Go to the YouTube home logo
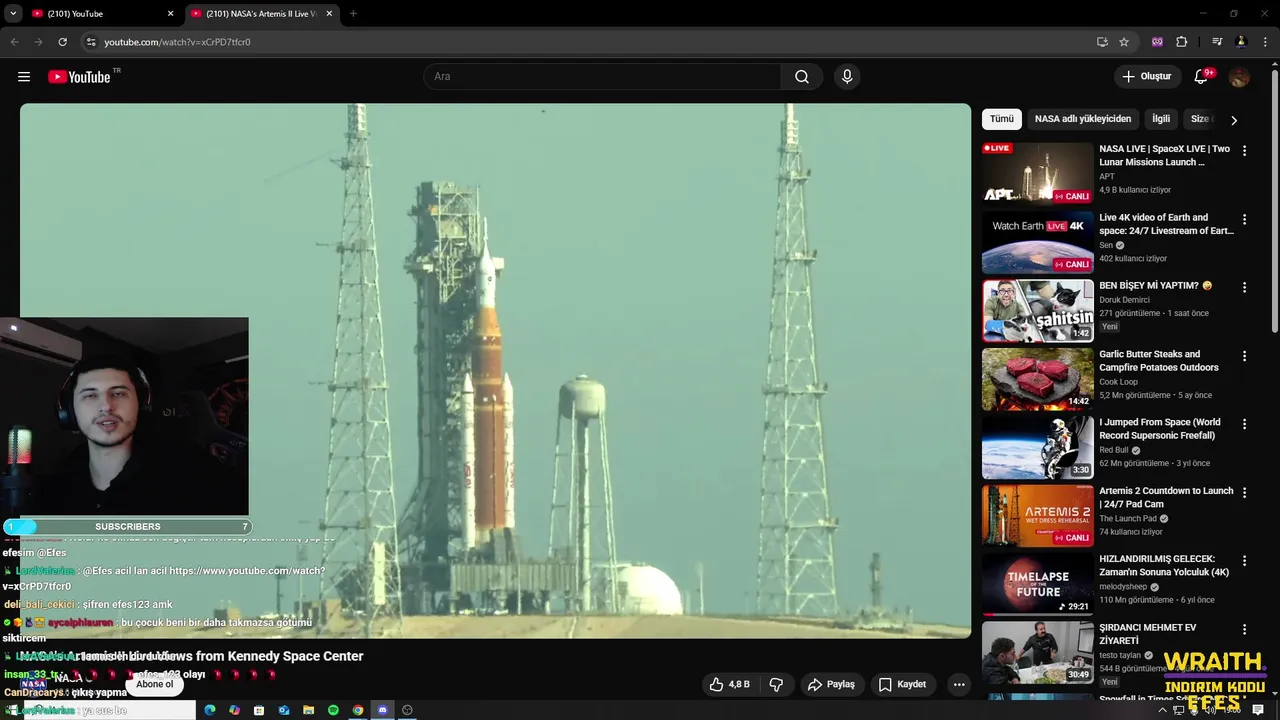The width and height of the screenshot is (1280, 720). [x=79, y=77]
